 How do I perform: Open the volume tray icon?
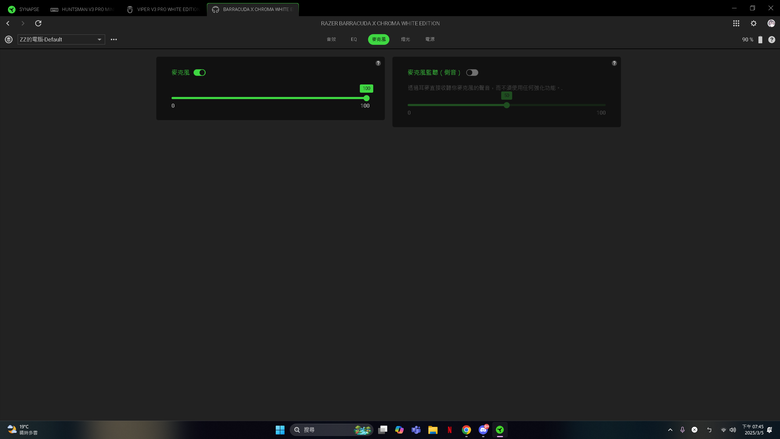(733, 430)
